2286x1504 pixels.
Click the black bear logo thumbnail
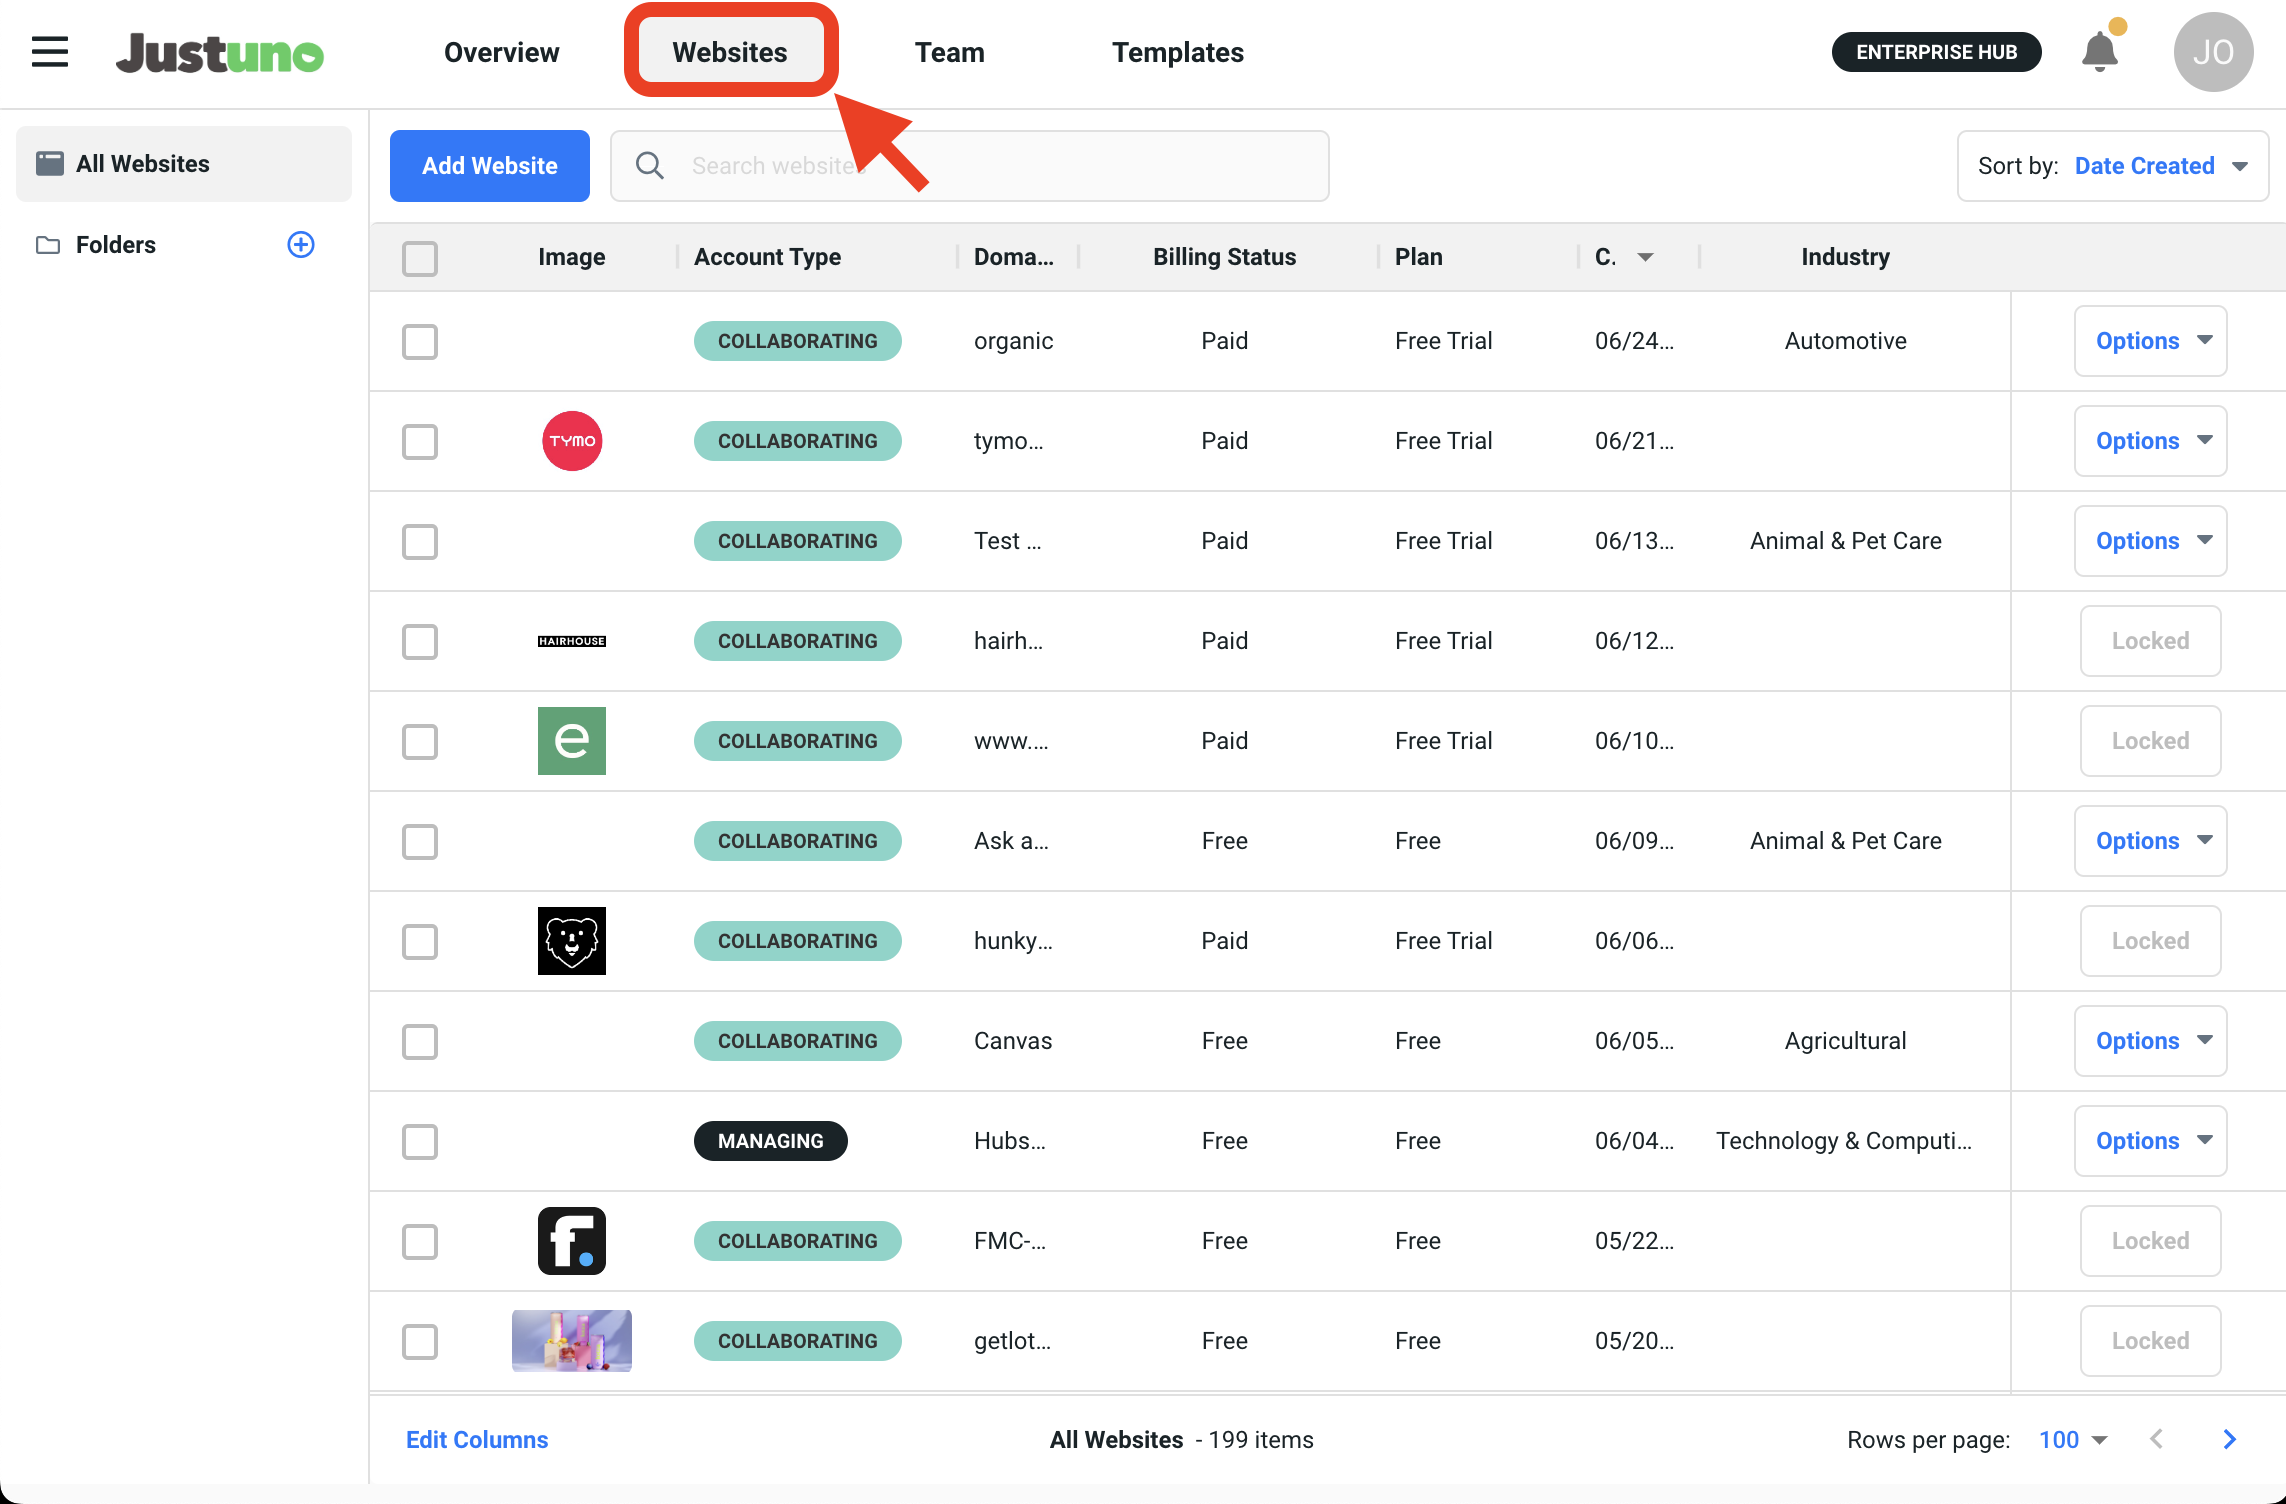coord(572,941)
